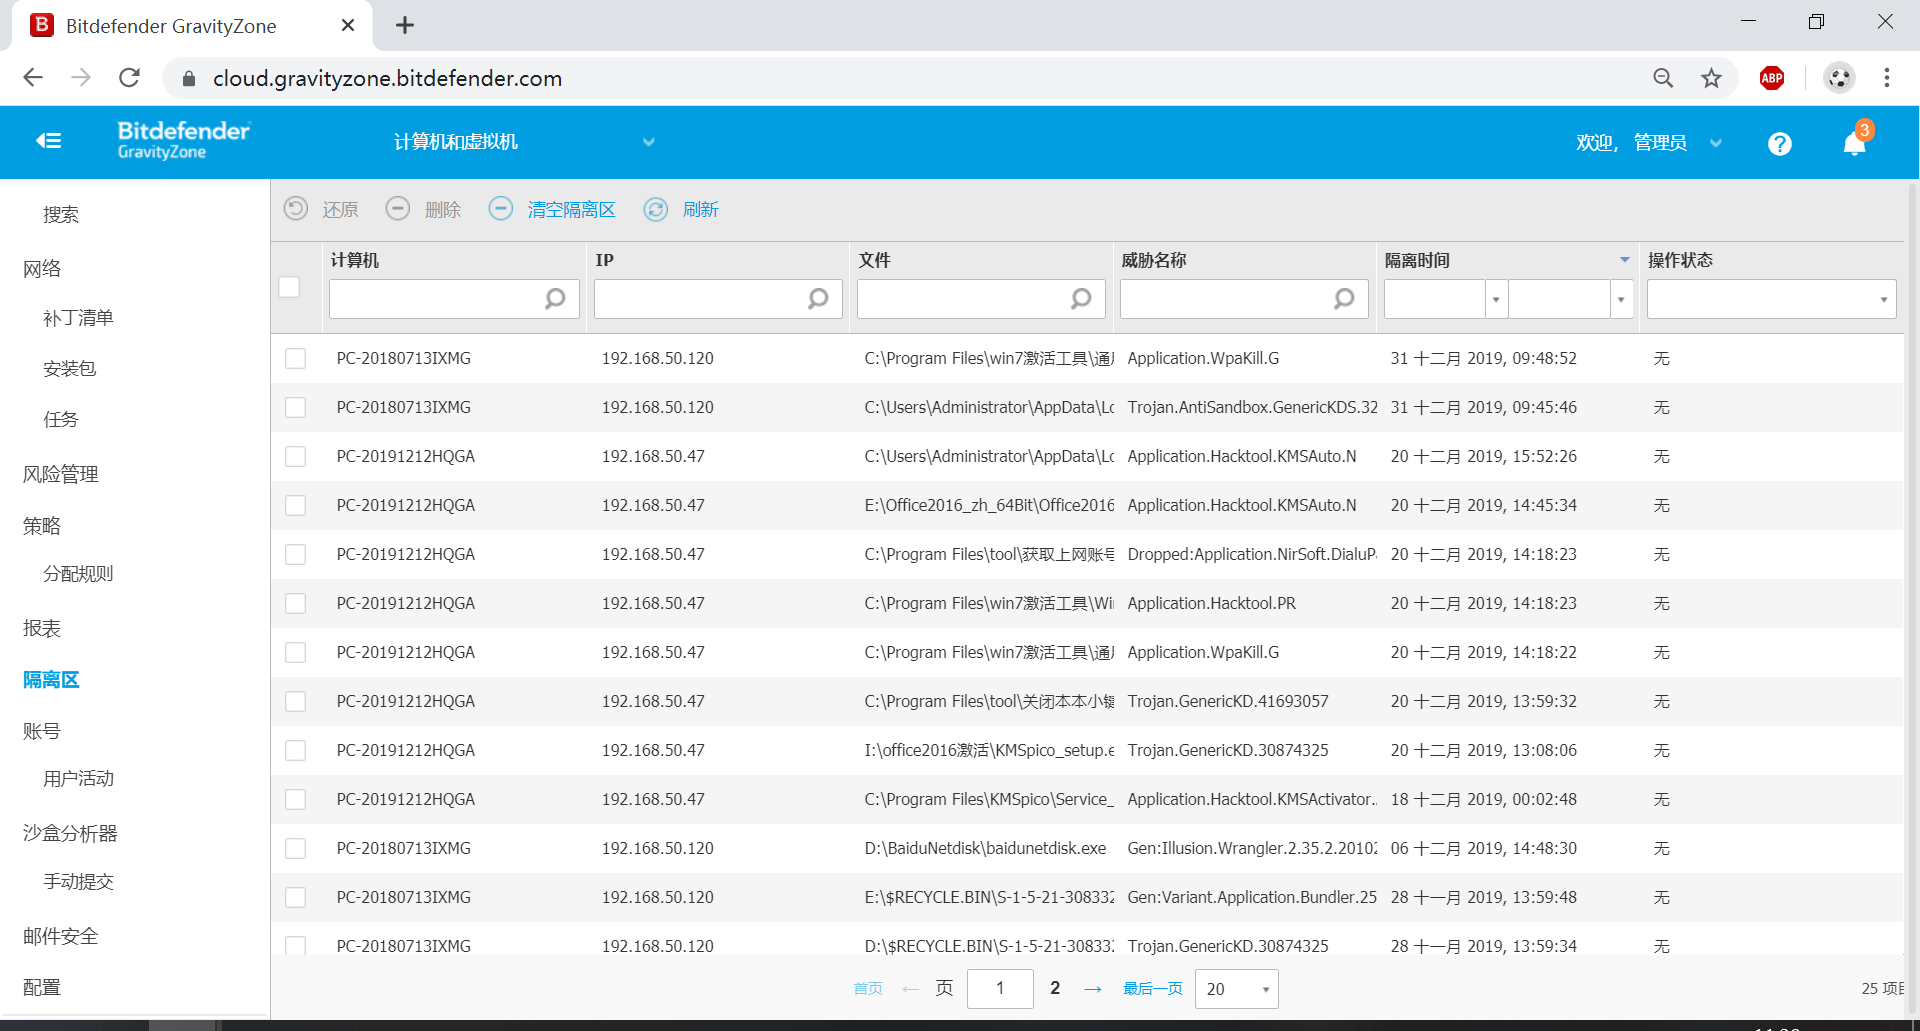Click the search icon in the 计算机 filter

555,298
